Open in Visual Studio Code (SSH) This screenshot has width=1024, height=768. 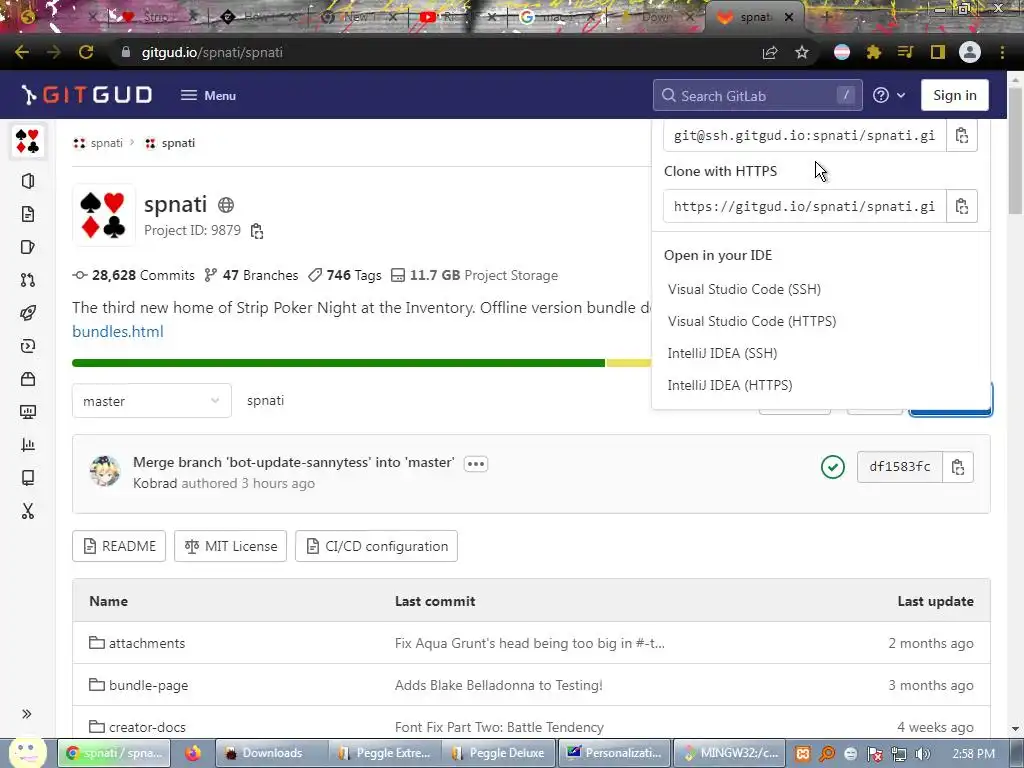744,289
